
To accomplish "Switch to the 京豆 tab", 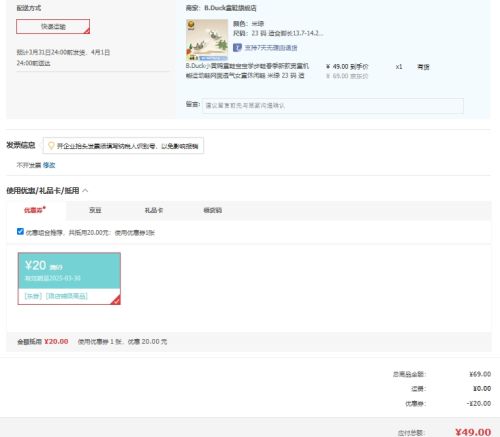I will (x=95, y=210).
